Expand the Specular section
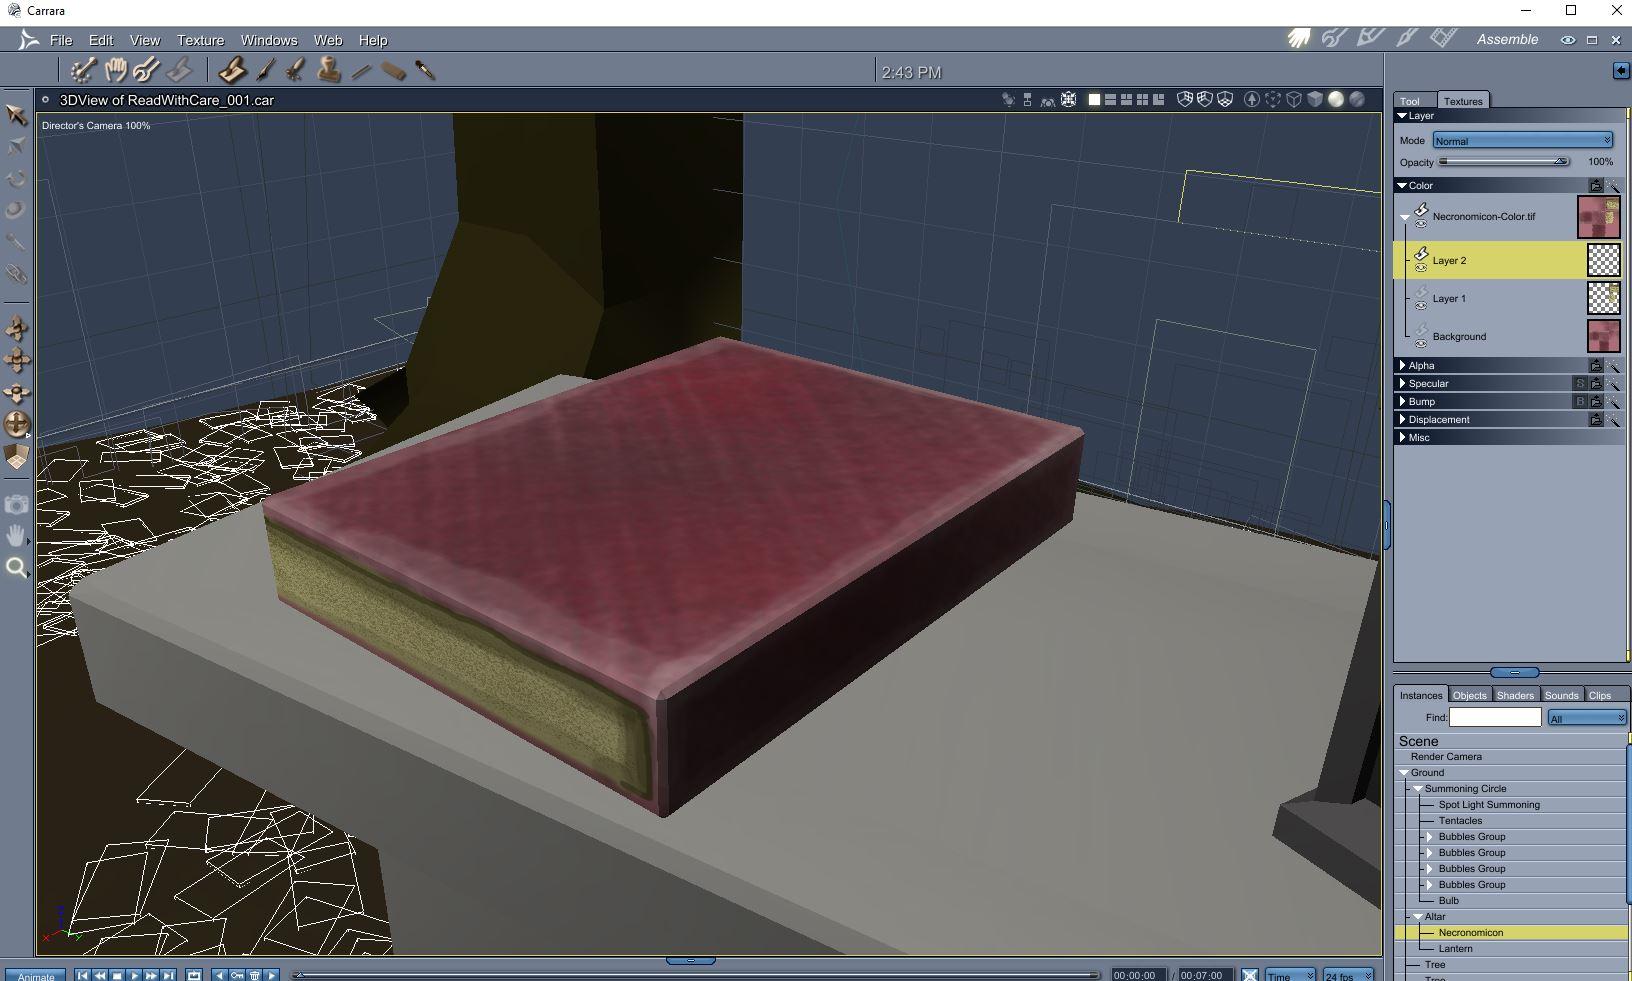The width and height of the screenshot is (1632, 981). pyautogui.click(x=1402, y=383)
